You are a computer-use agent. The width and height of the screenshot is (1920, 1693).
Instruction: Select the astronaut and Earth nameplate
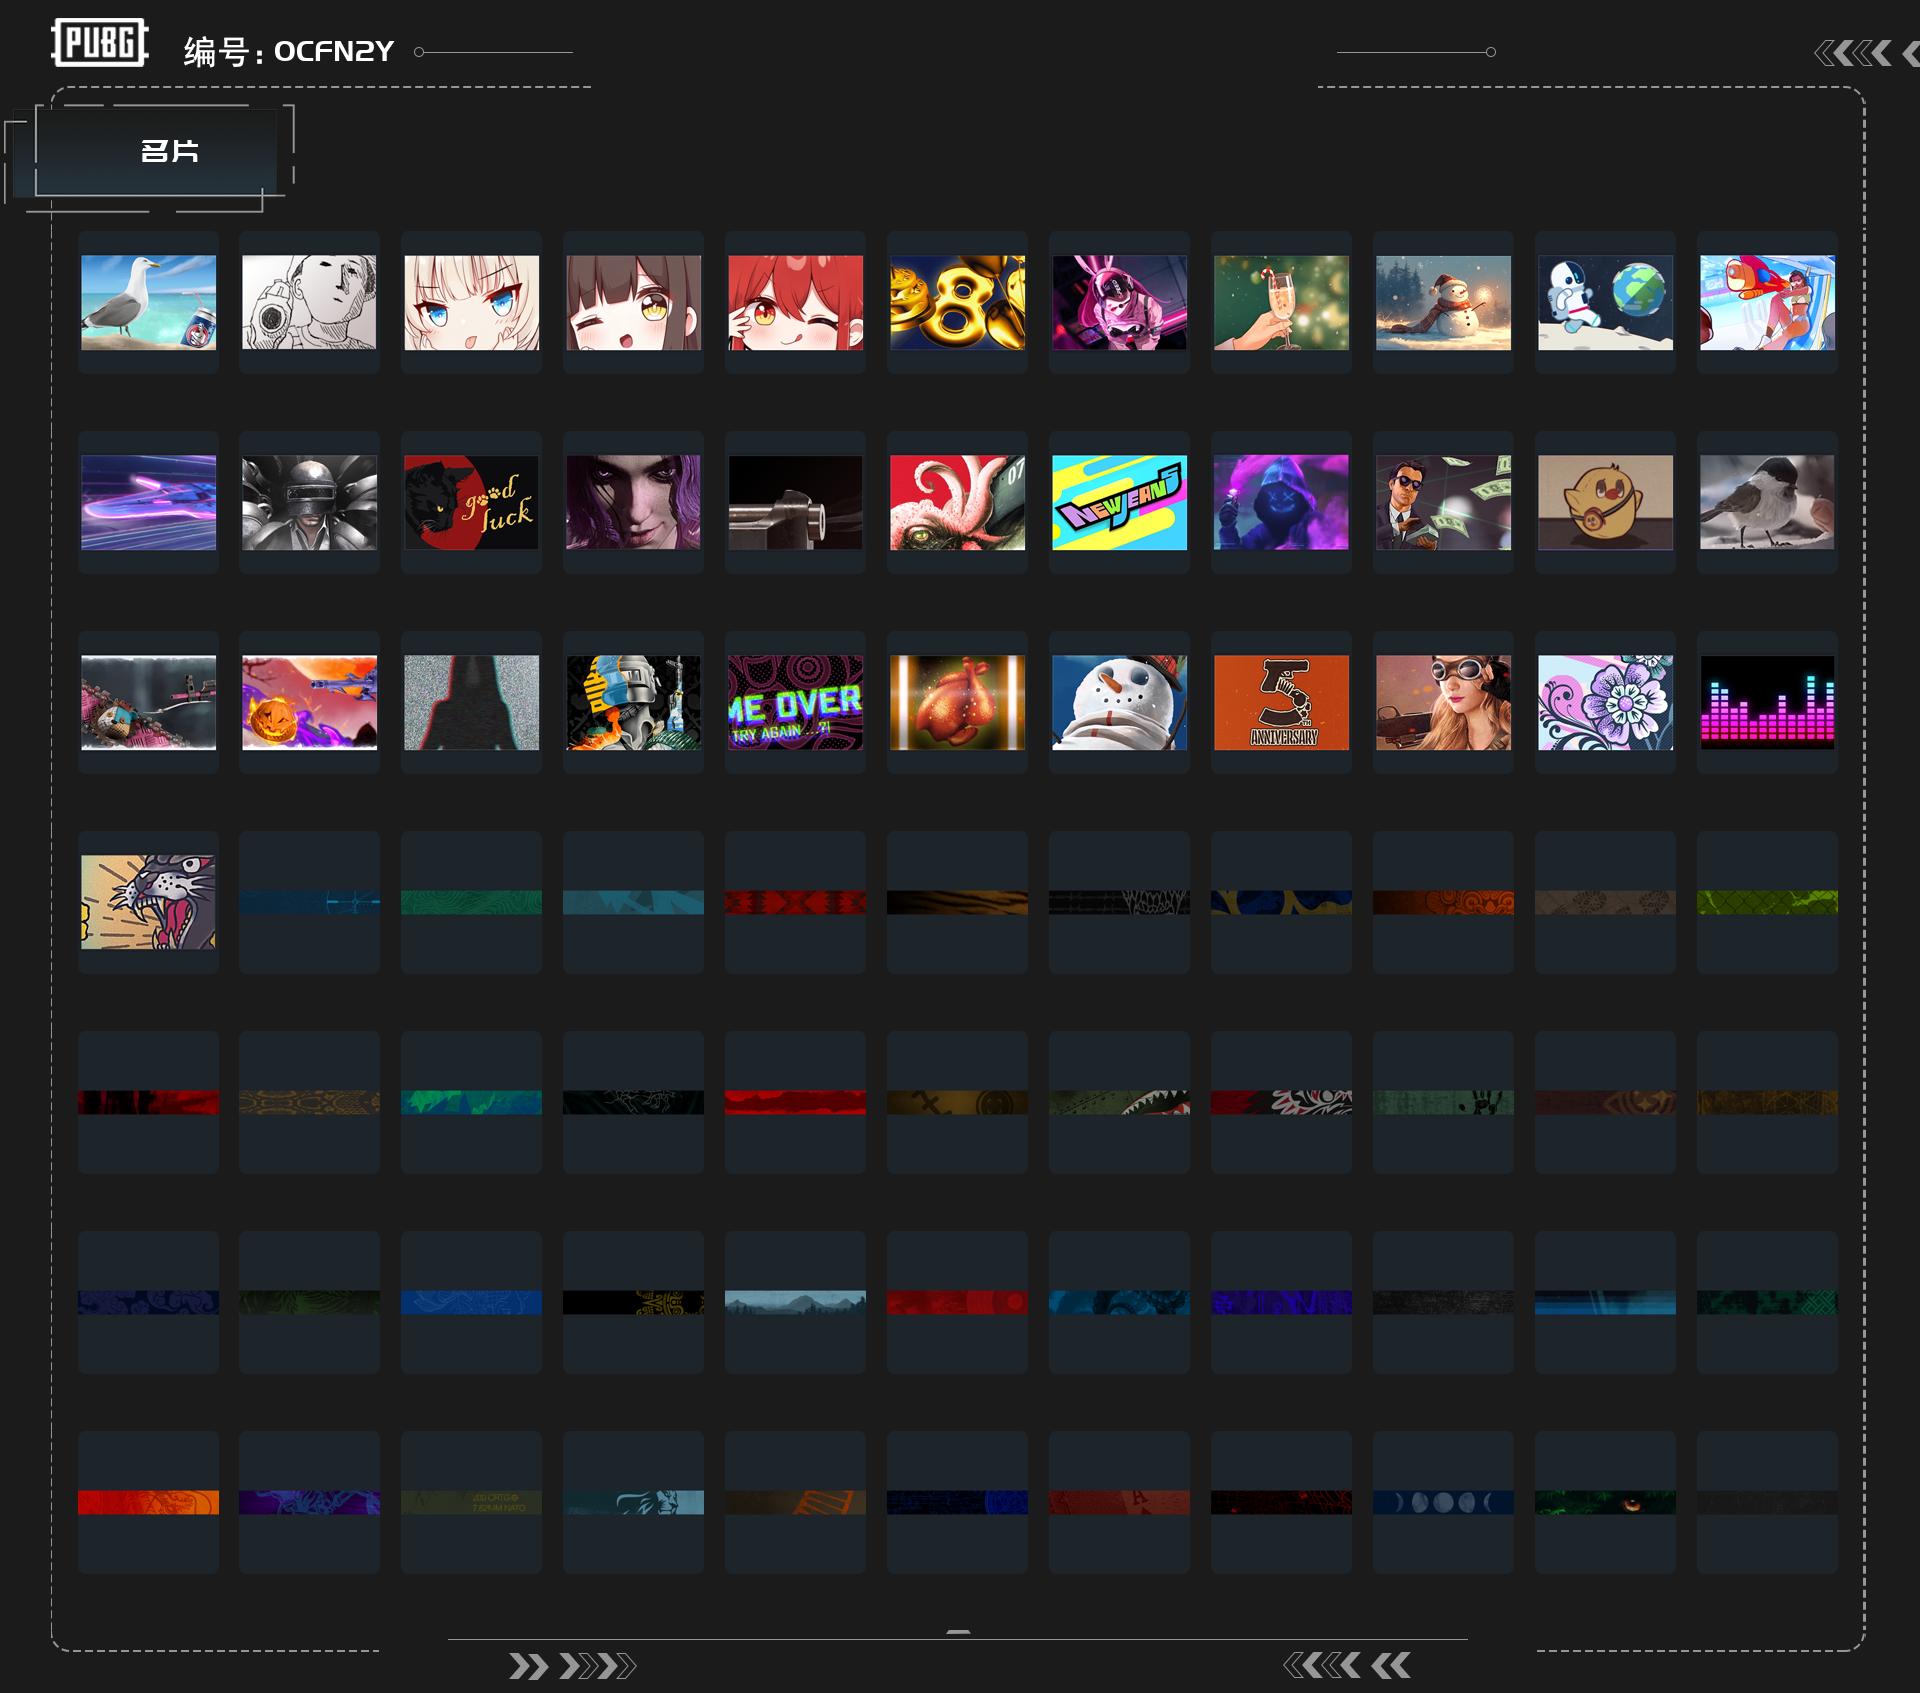click(x=1606, y=302)
